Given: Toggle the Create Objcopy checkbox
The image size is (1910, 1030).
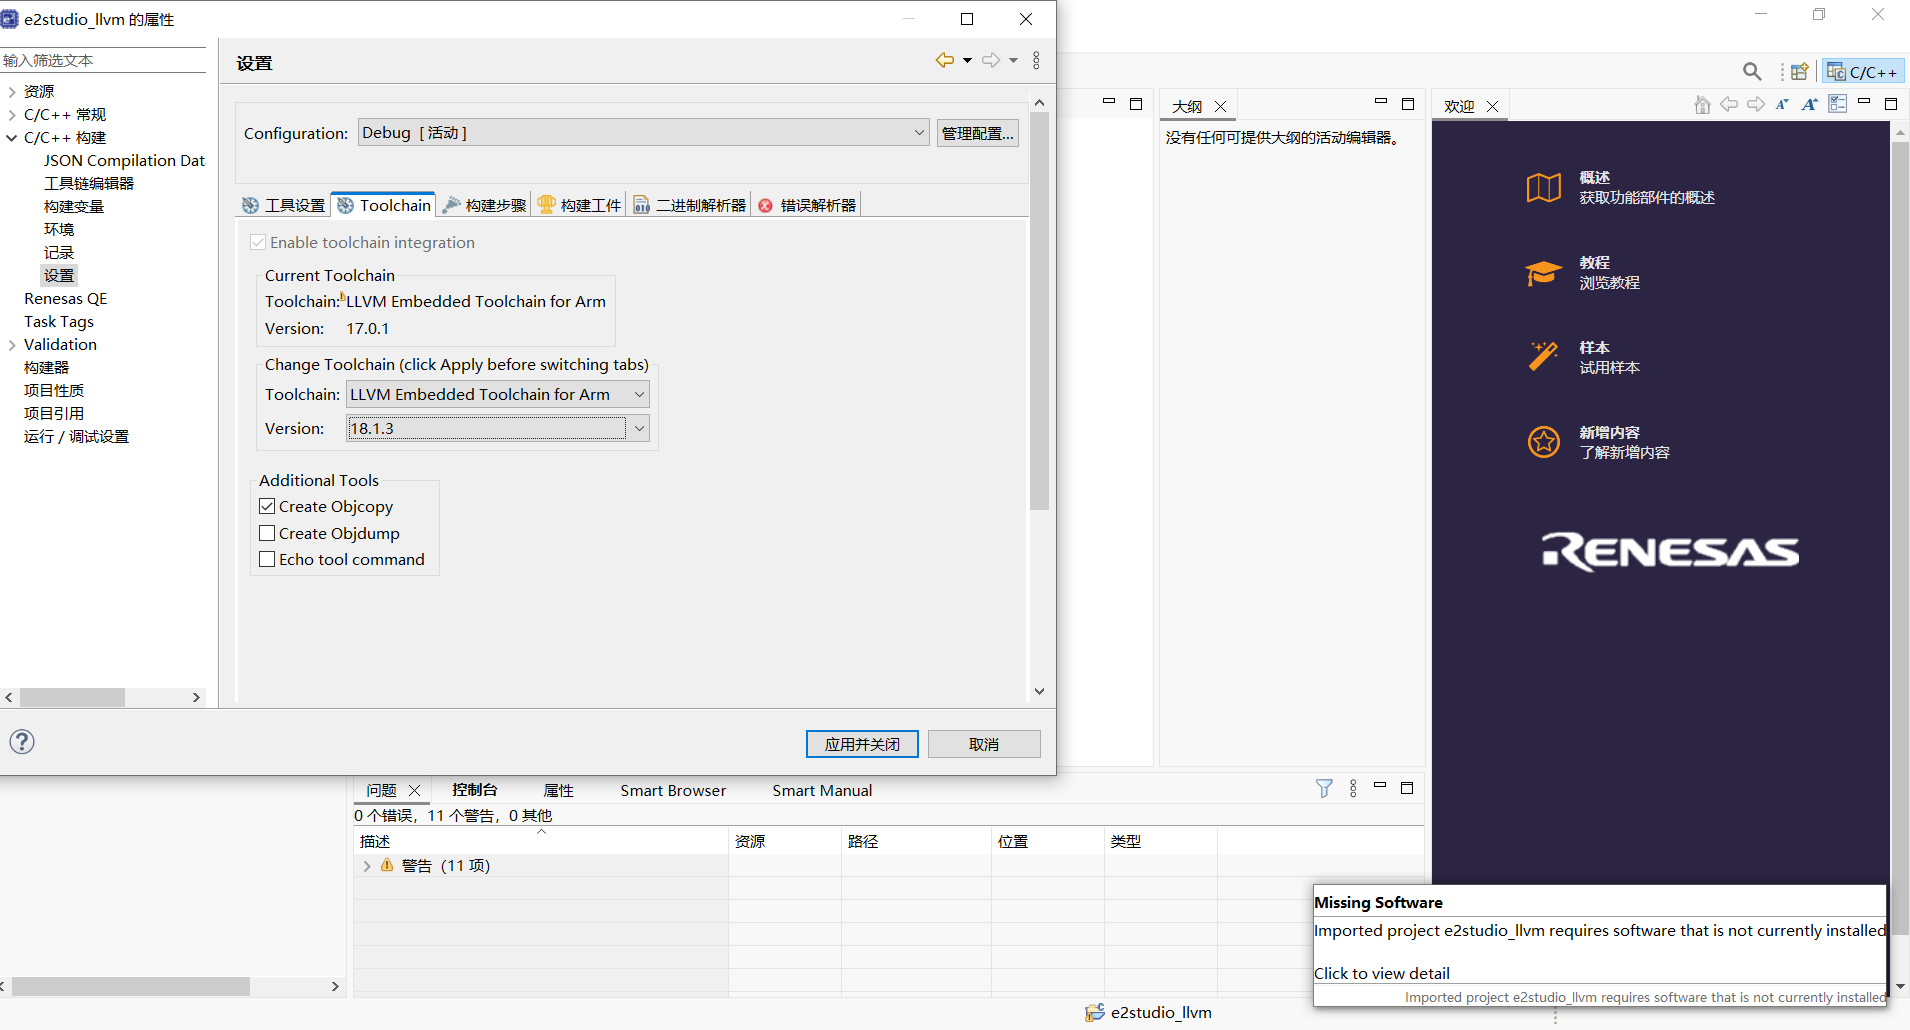Looking at the screenshot, I should [267, 506].
